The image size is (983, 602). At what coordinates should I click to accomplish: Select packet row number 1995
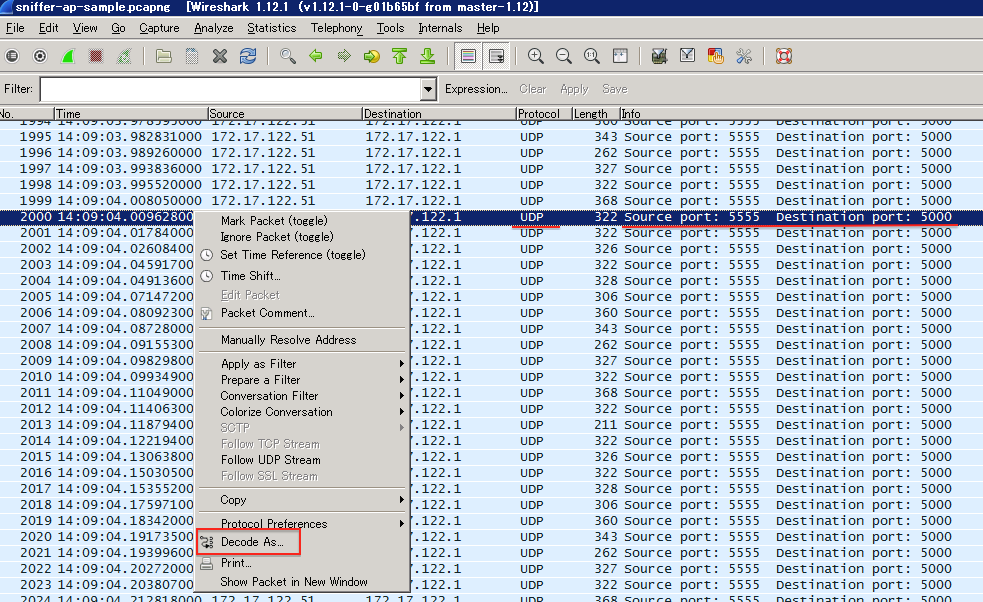click(492, 137)
